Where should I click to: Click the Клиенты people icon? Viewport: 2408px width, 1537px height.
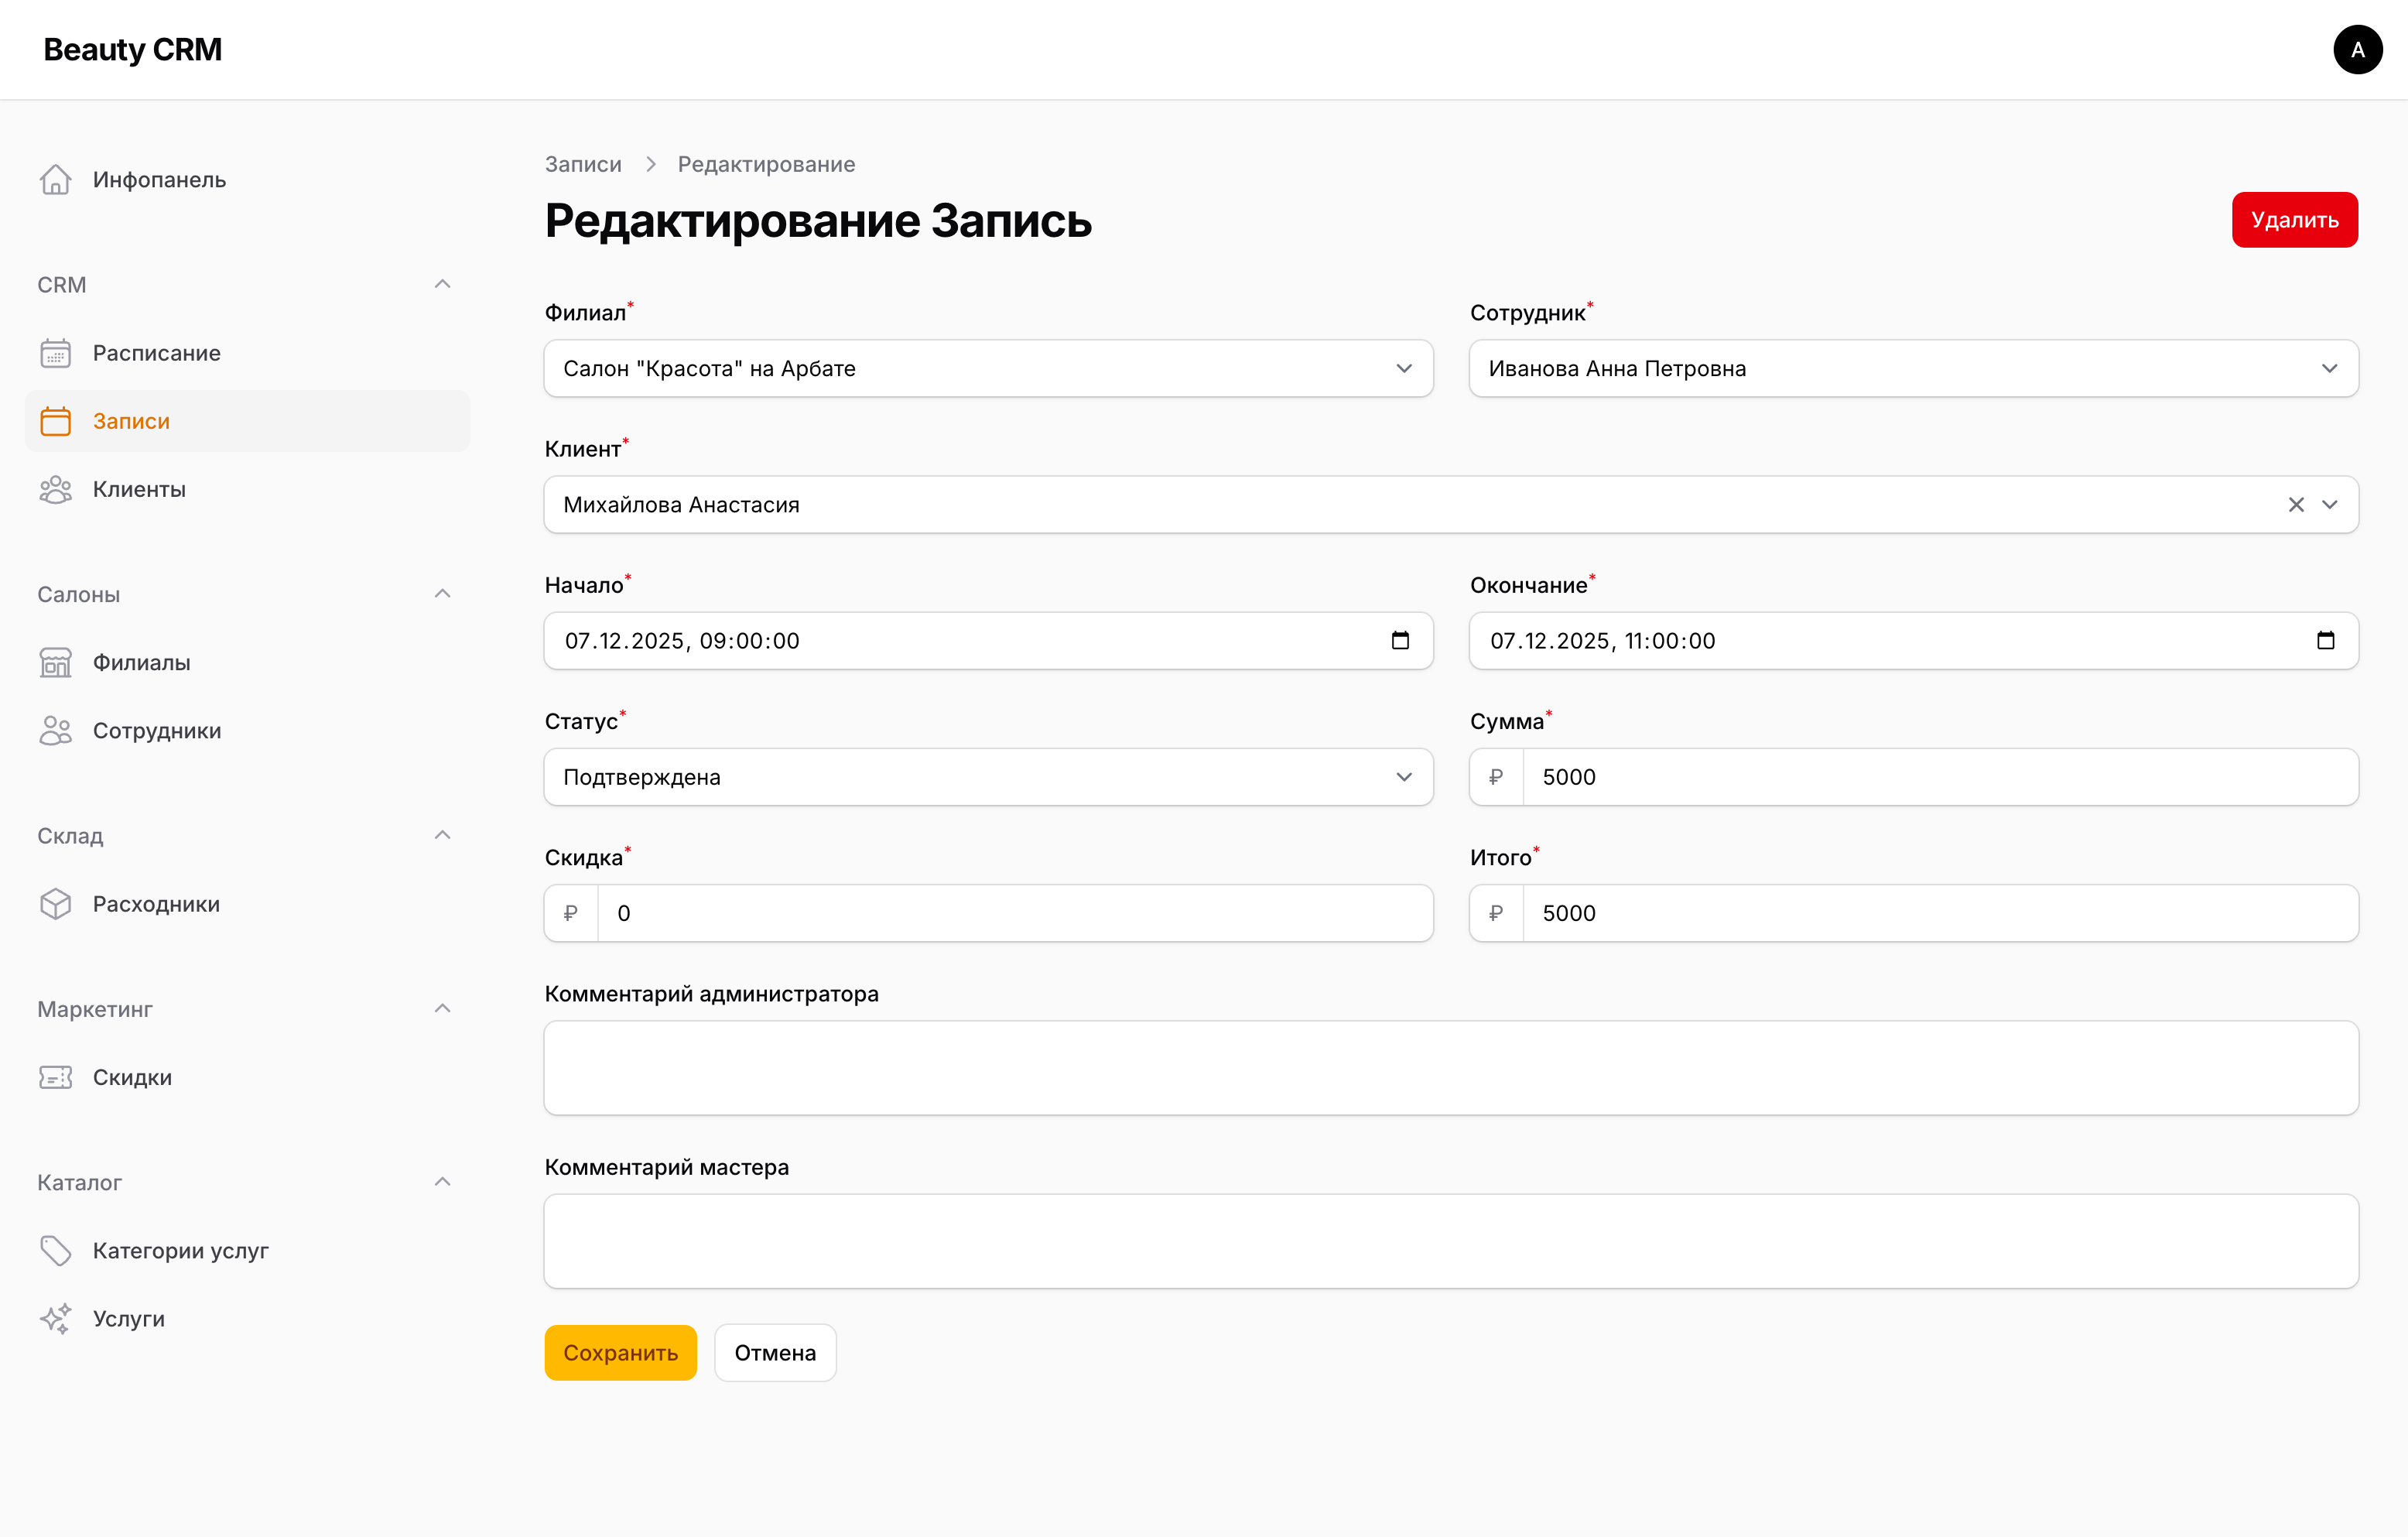[x=56, y=489]
